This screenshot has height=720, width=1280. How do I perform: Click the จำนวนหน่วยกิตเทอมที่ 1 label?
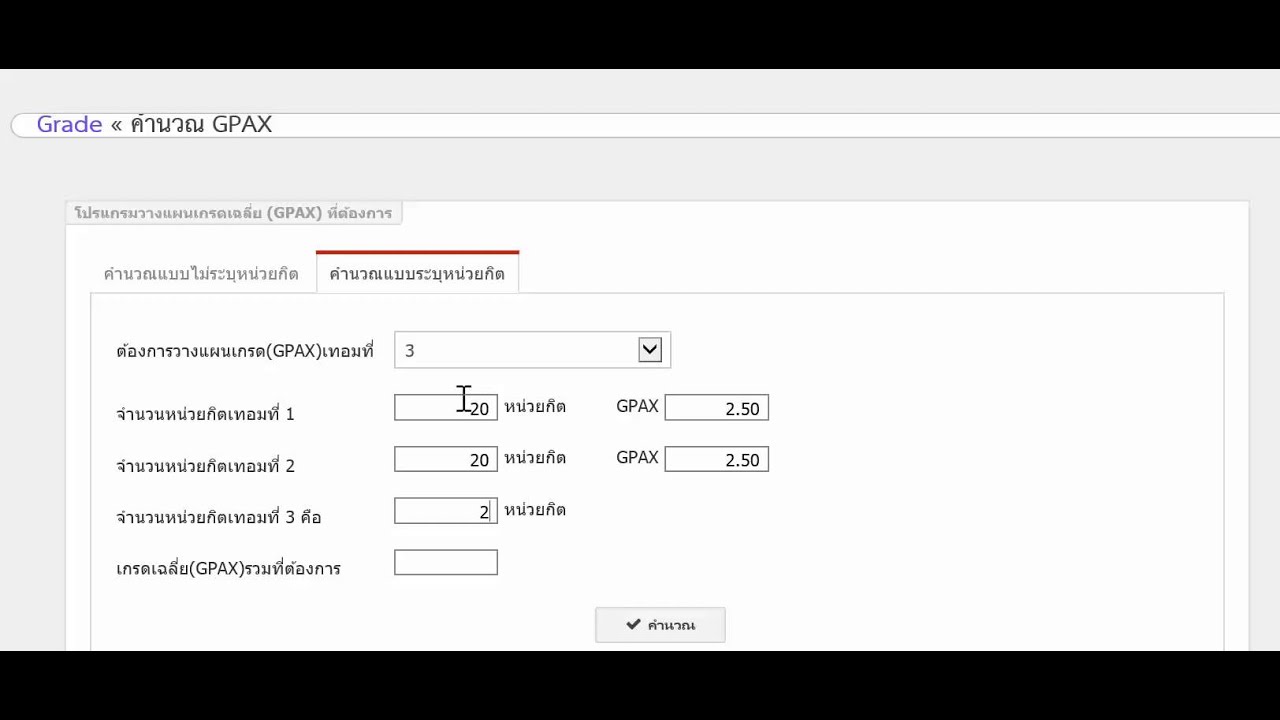coord(205,413)
